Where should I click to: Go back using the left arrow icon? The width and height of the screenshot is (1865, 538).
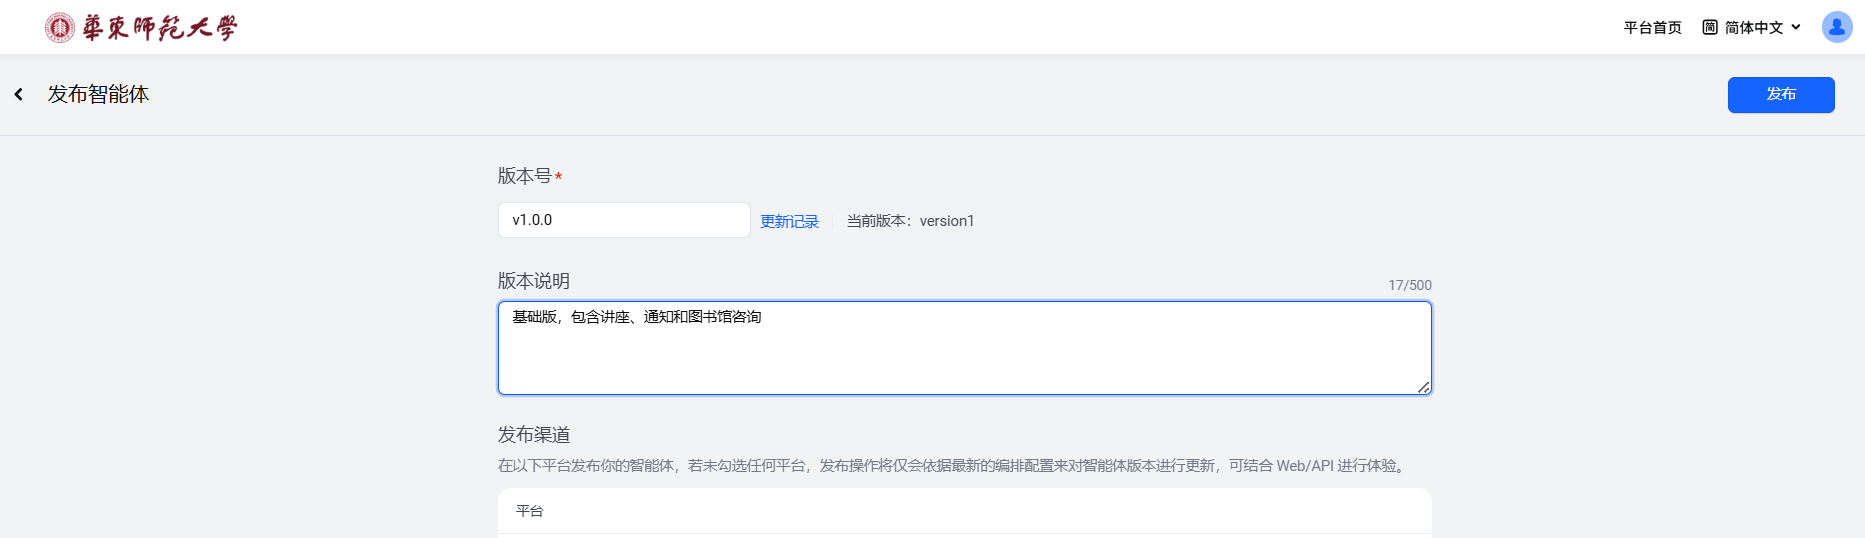(19, 94)
